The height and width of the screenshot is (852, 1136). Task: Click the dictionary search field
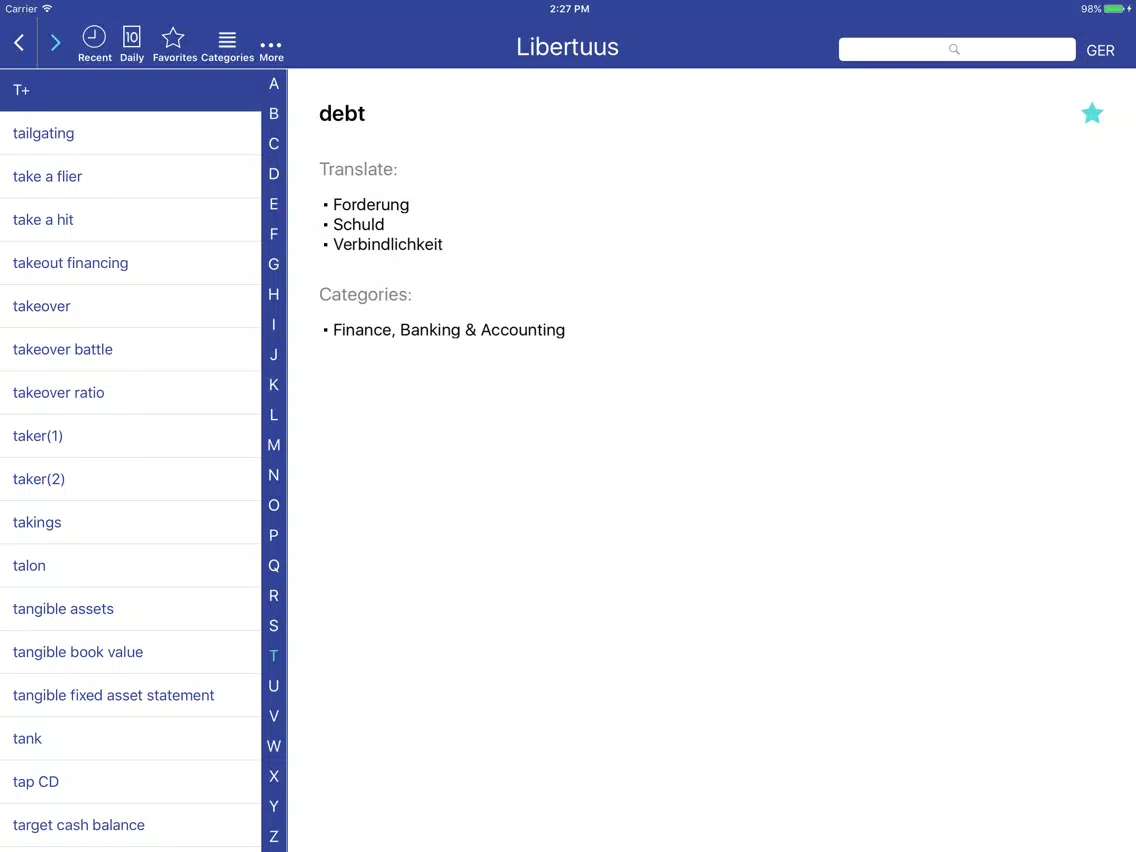point(956,49)
